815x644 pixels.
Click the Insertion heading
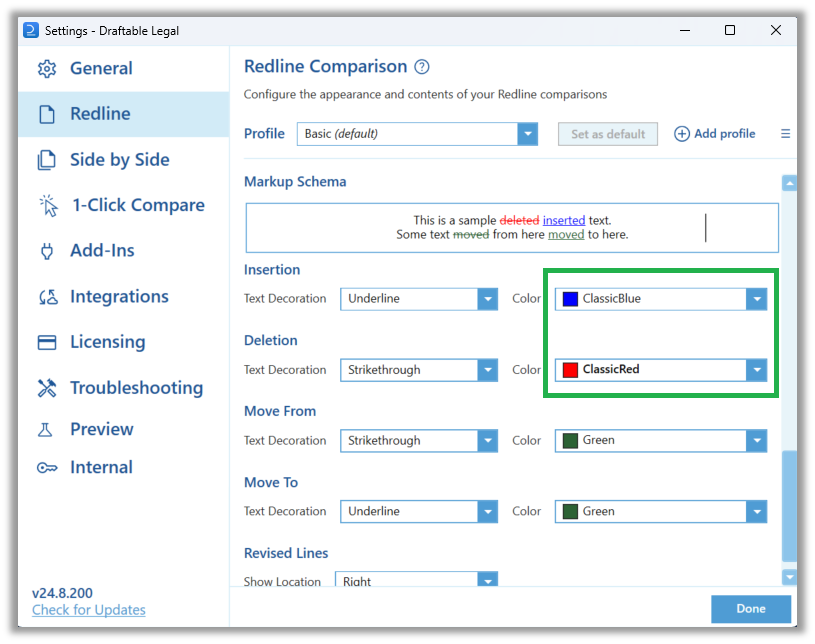click(272, 270)
